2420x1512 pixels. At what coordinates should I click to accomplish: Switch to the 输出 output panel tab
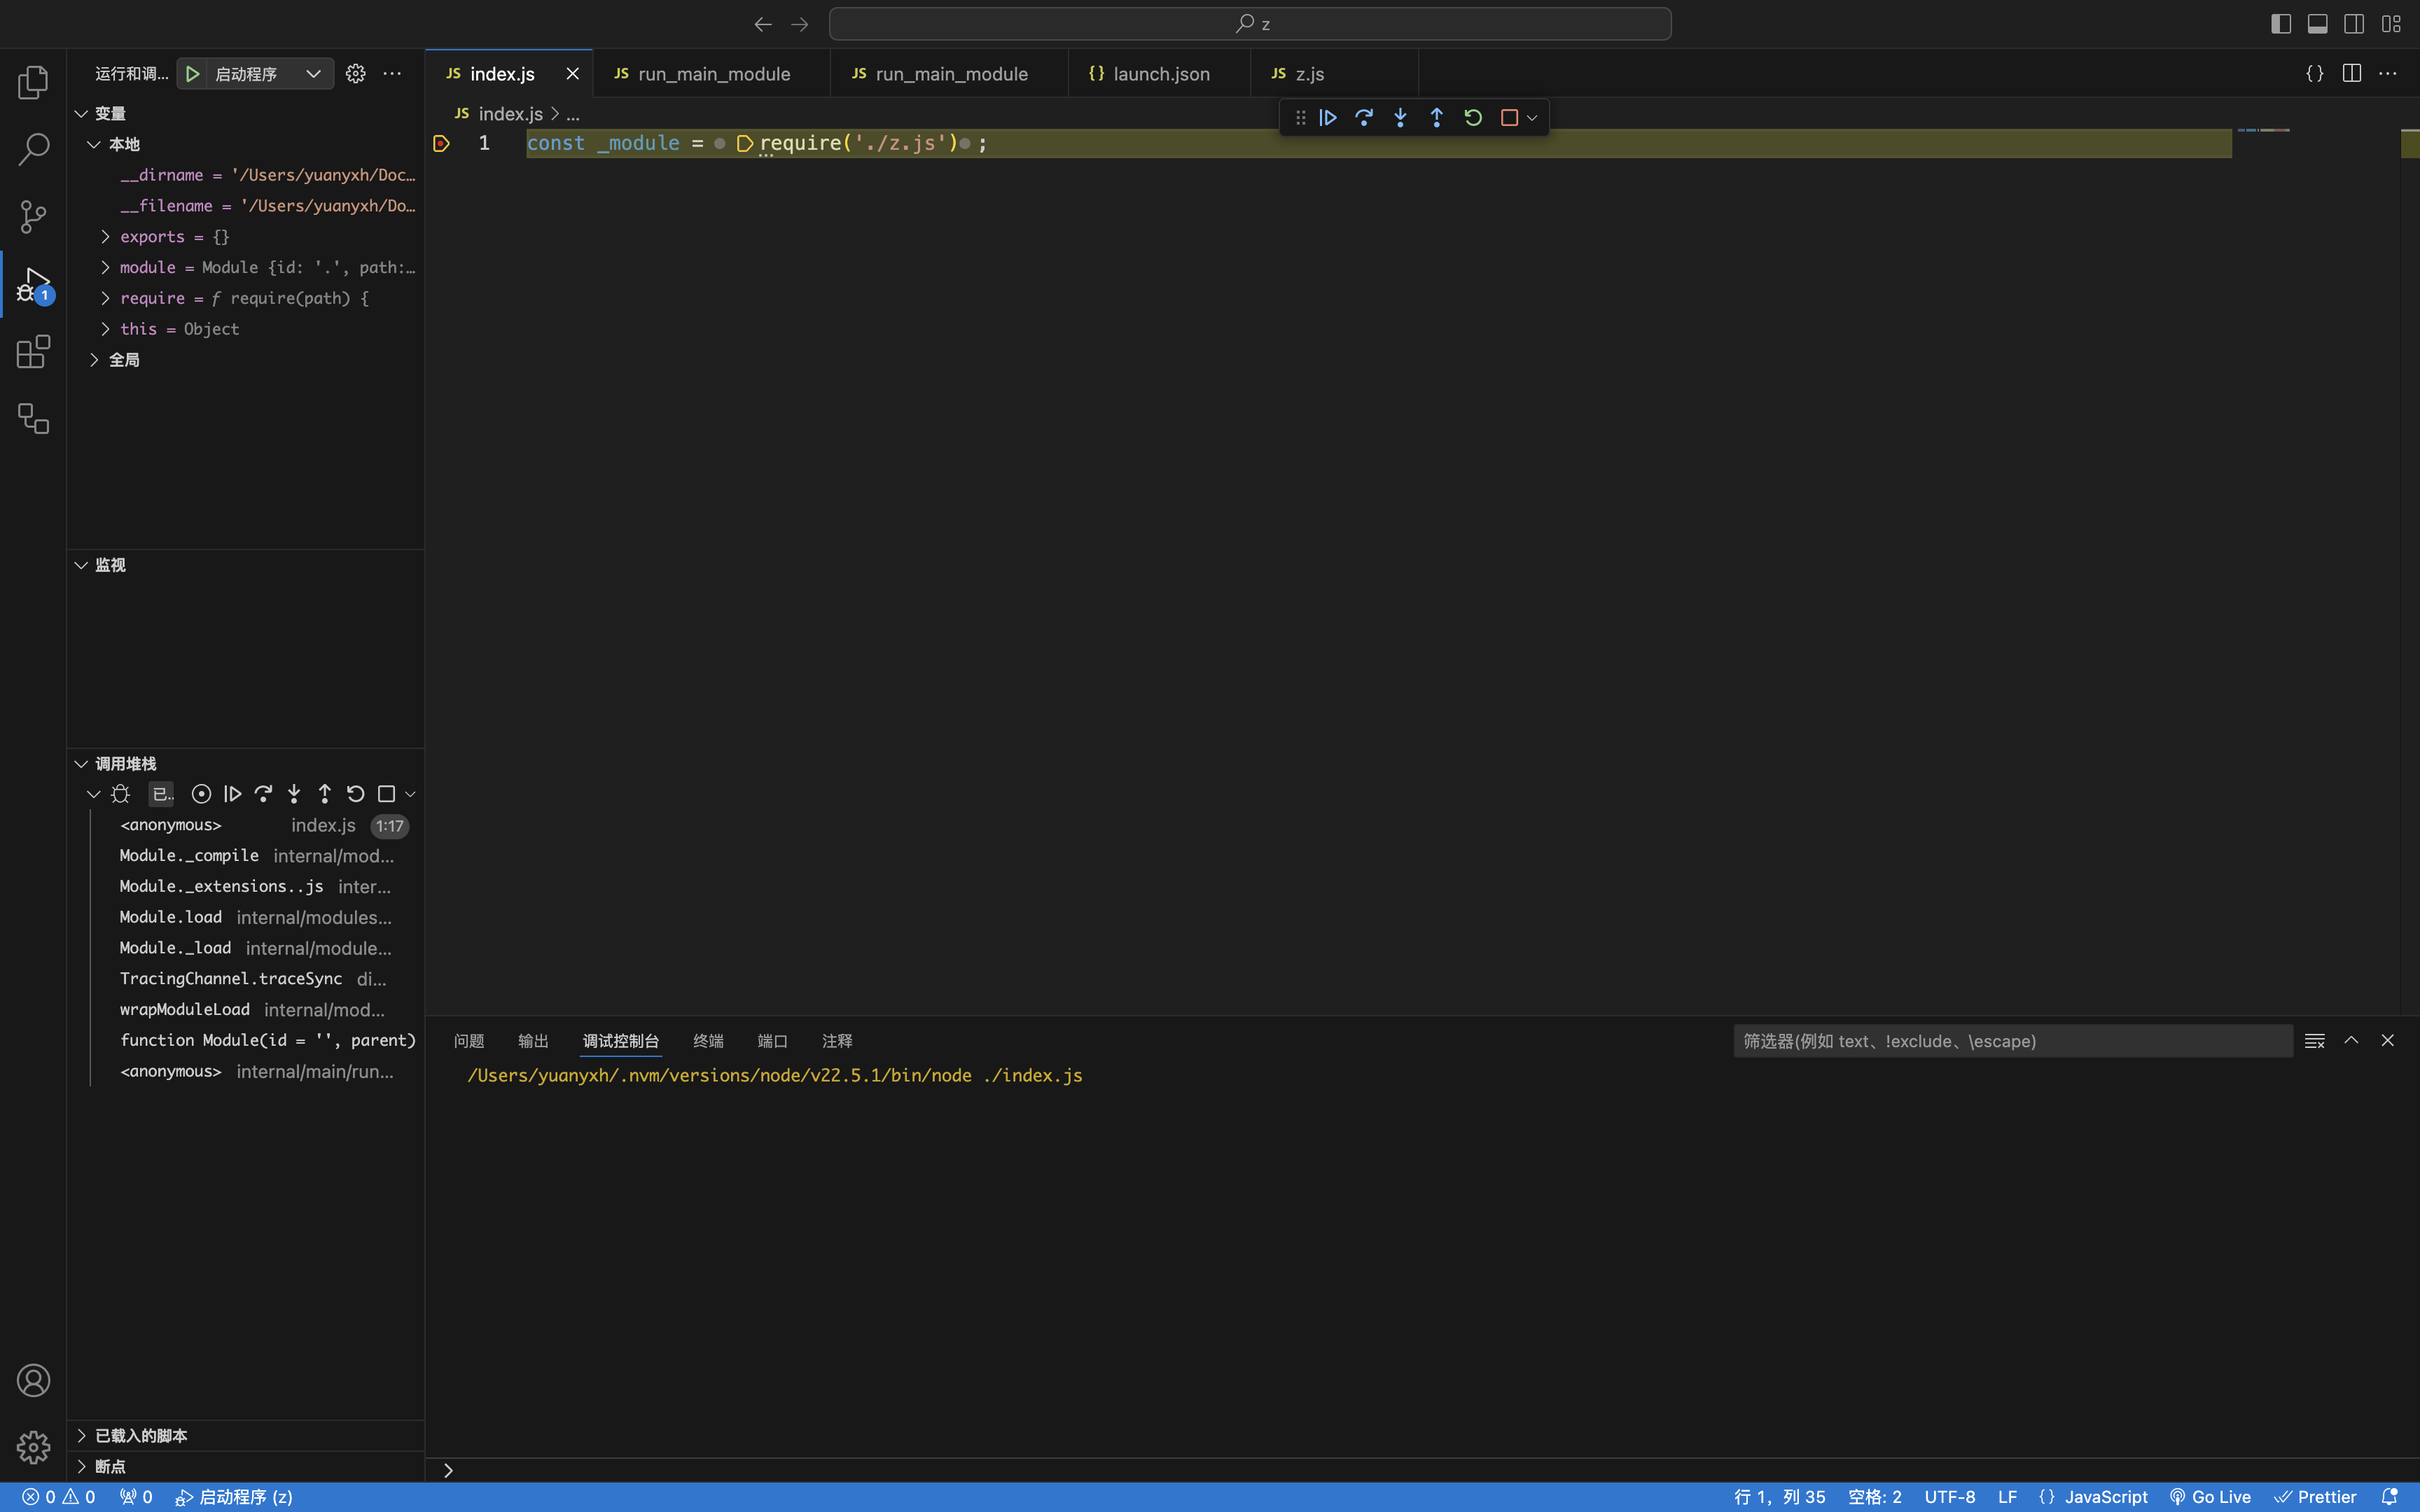[533, 1041]
